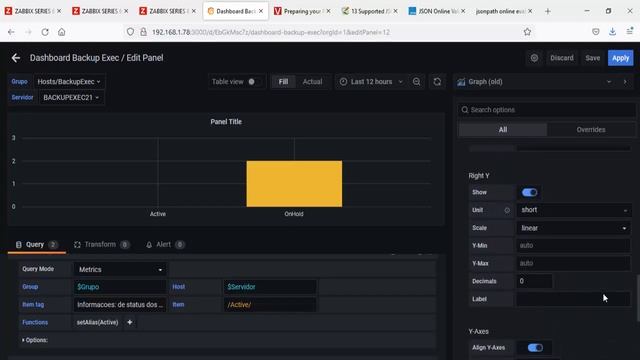Open a new browser tab with plus
The image size is (640, 360).
[548, 11]
